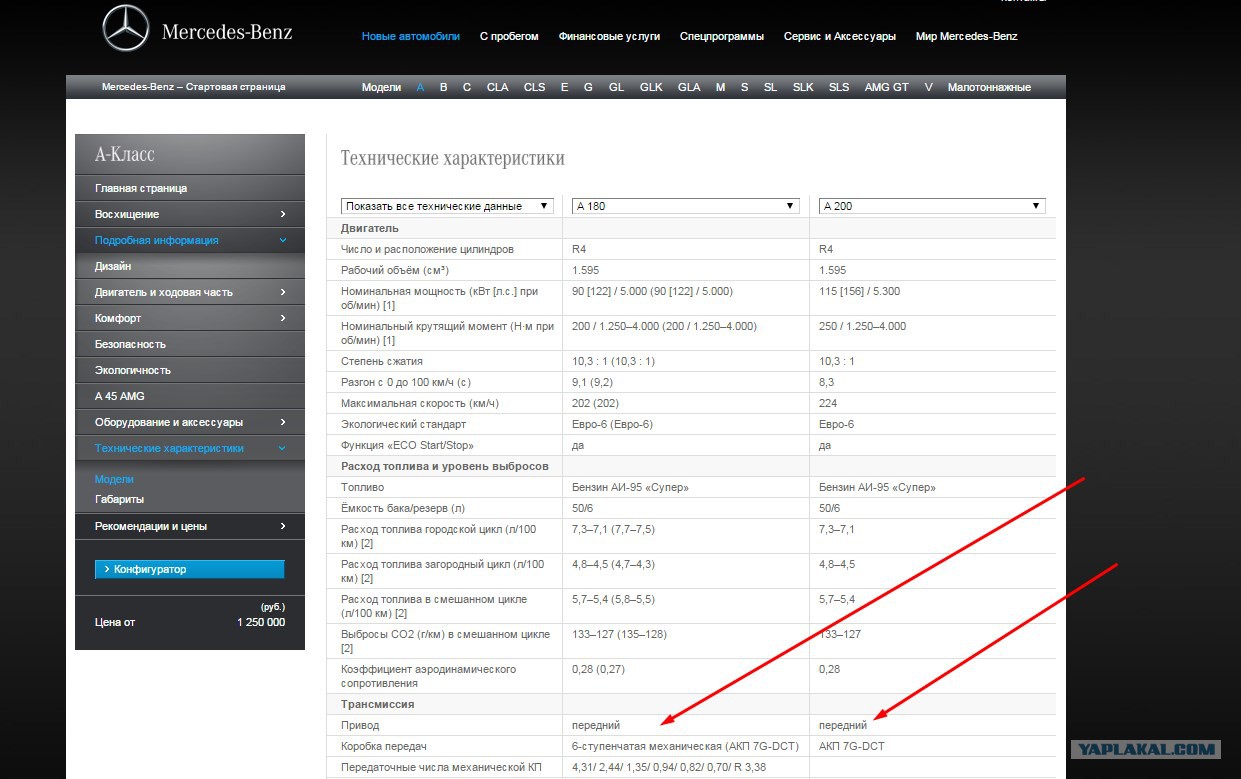
Task: Open the Габариты sidebar item
Action: tap(119, 499)
